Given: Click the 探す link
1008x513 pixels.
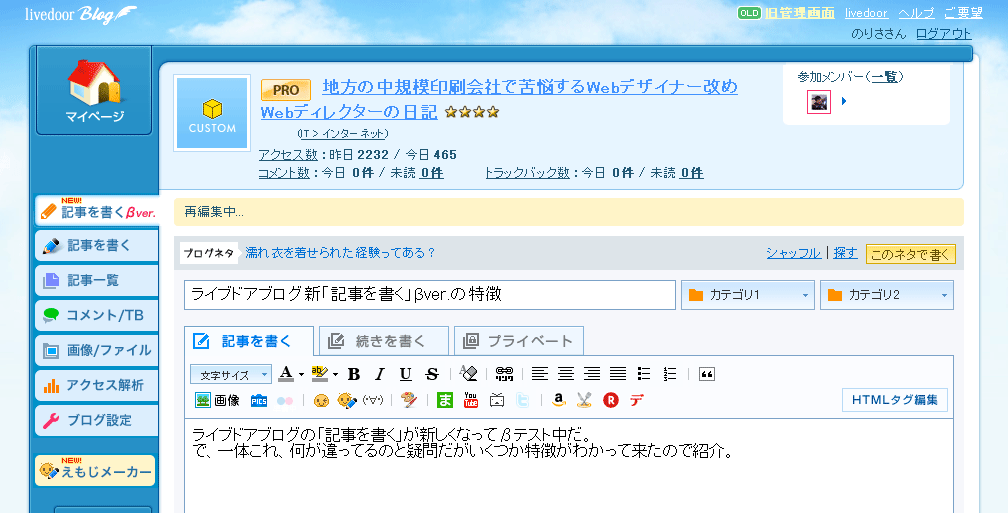Looking at the screenshot, I should (845, 253).
